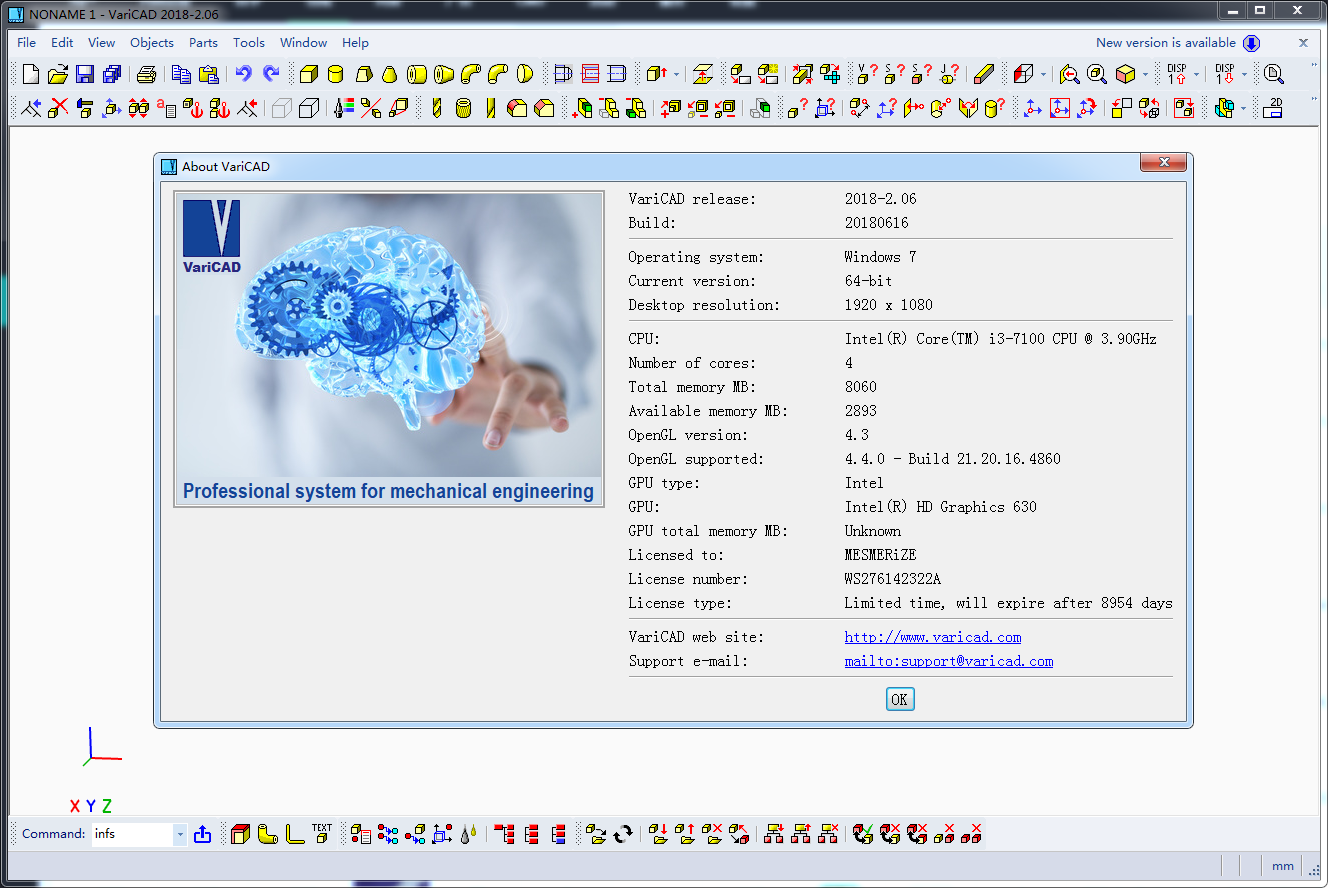Click the build value 20180616

tap(877, 223)
